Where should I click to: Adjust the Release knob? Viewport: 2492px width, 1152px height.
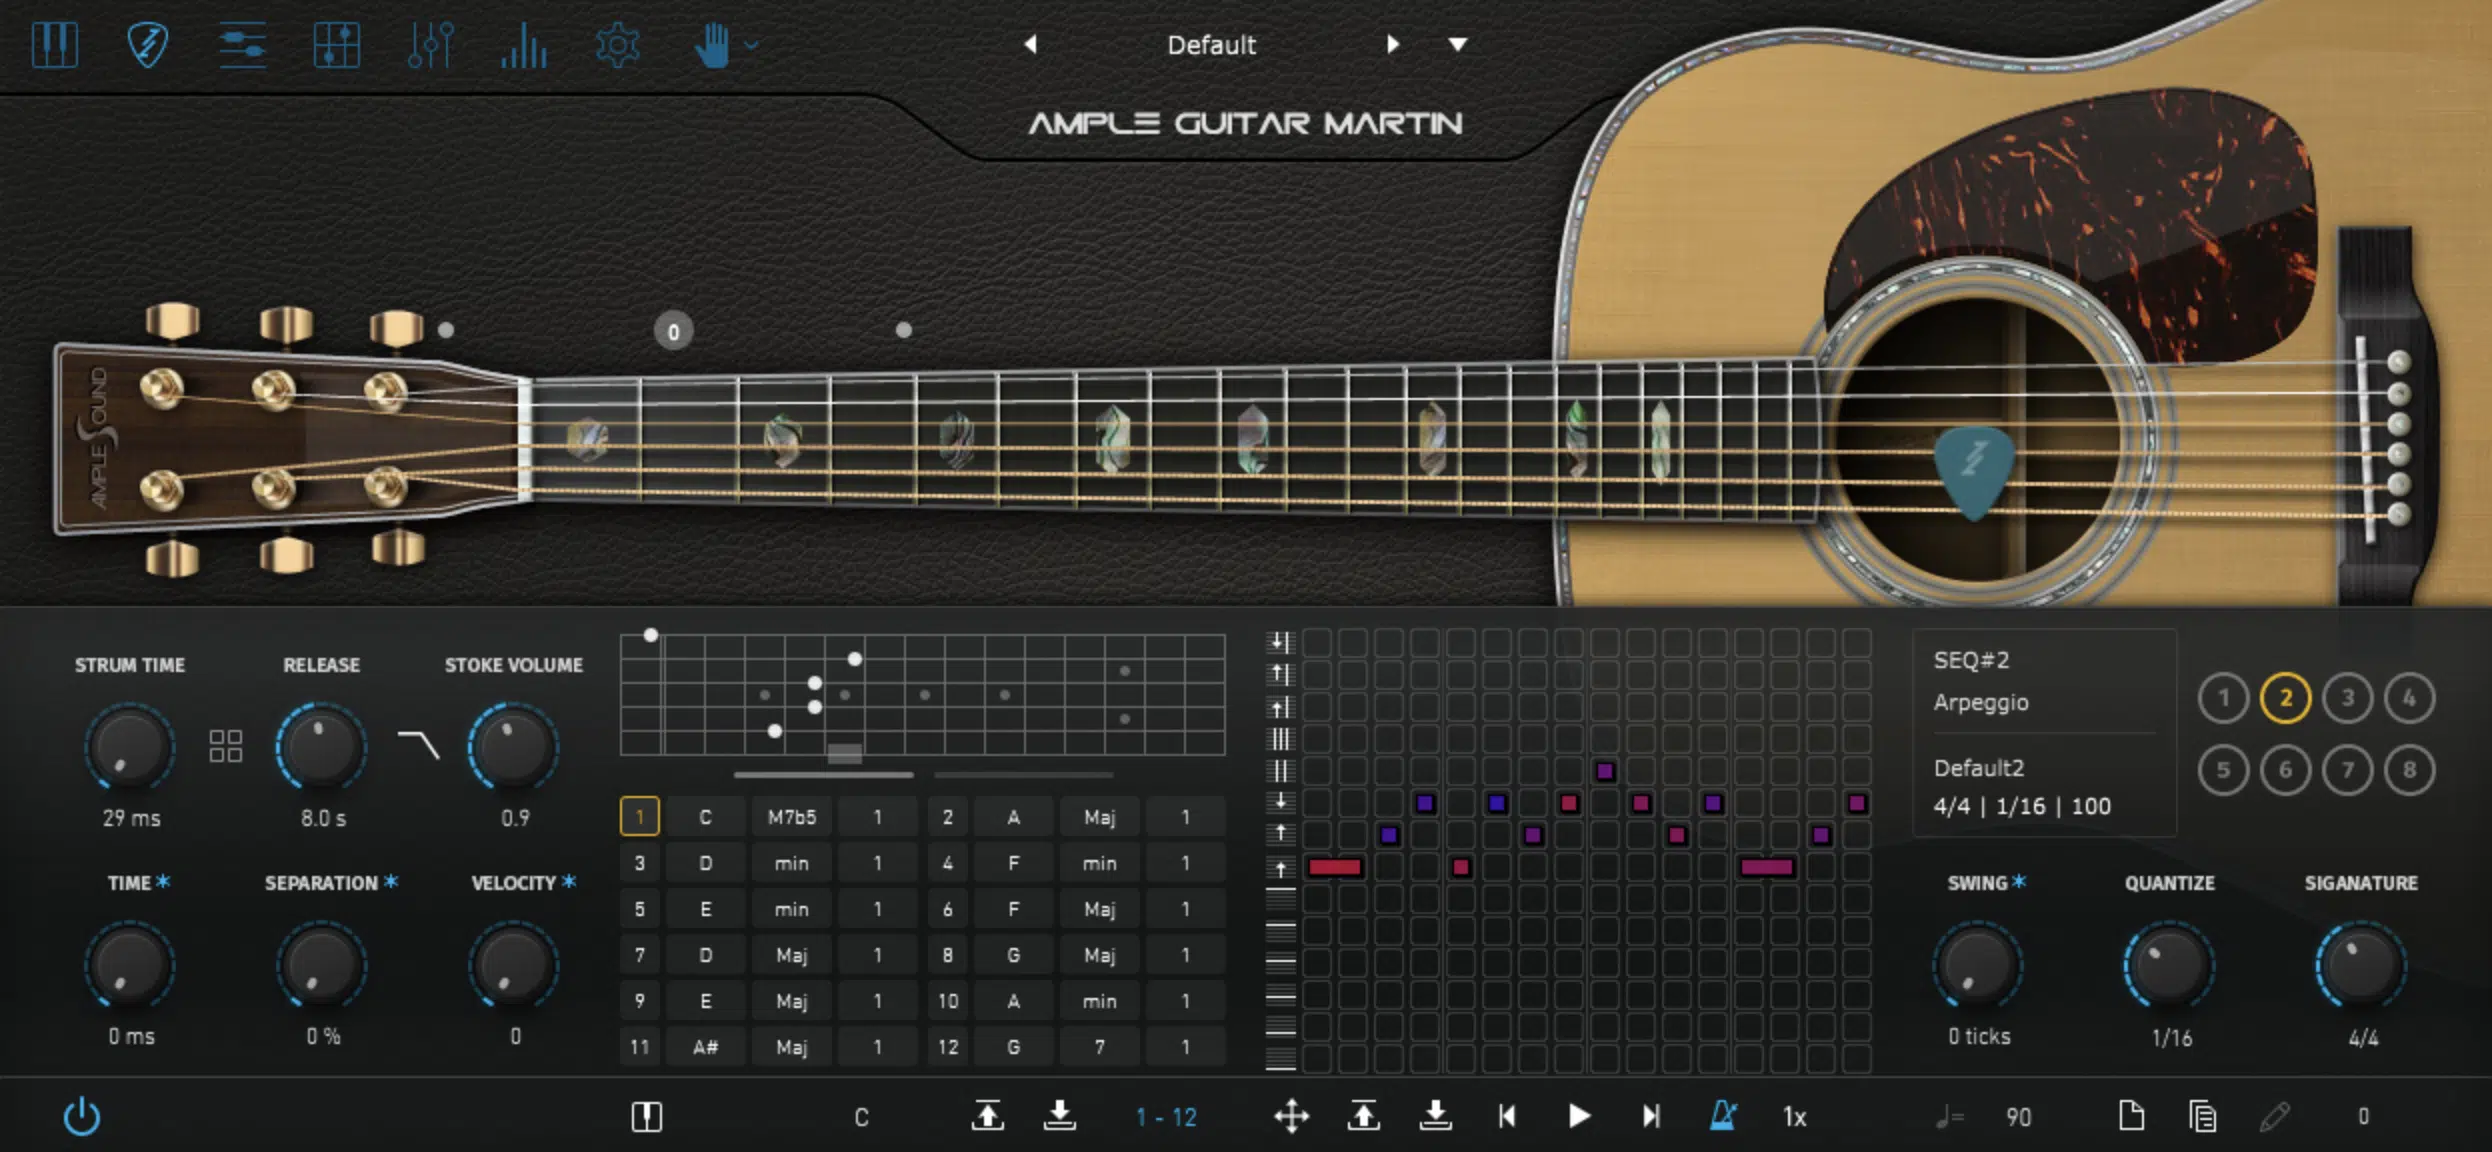321,747
